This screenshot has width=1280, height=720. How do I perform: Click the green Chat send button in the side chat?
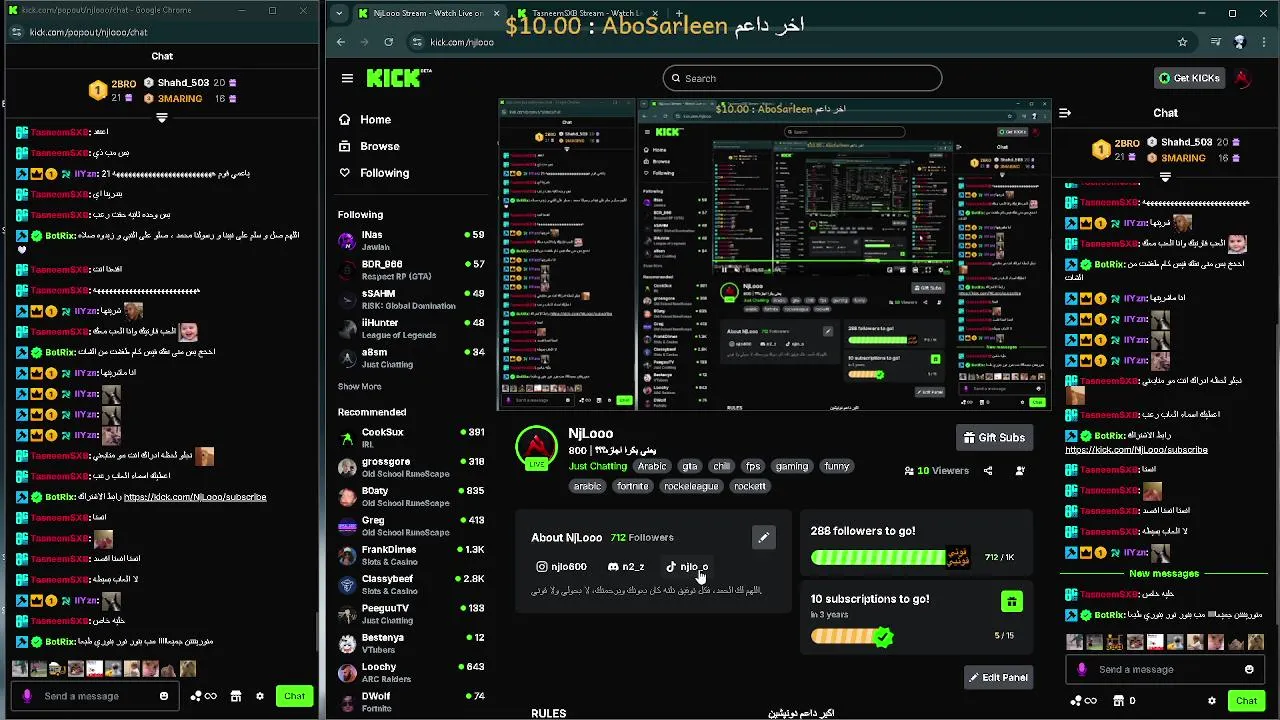[x=1246, y=701]
